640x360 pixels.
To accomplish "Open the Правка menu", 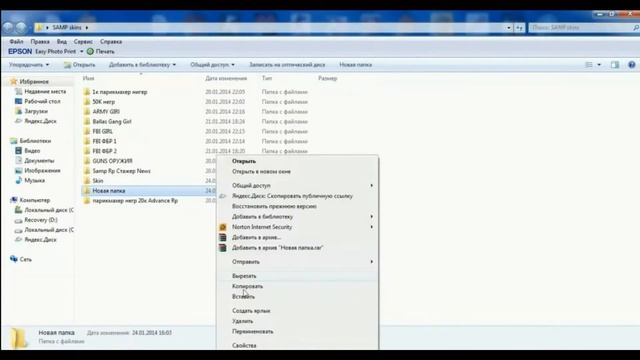I will tap(40, 42).
